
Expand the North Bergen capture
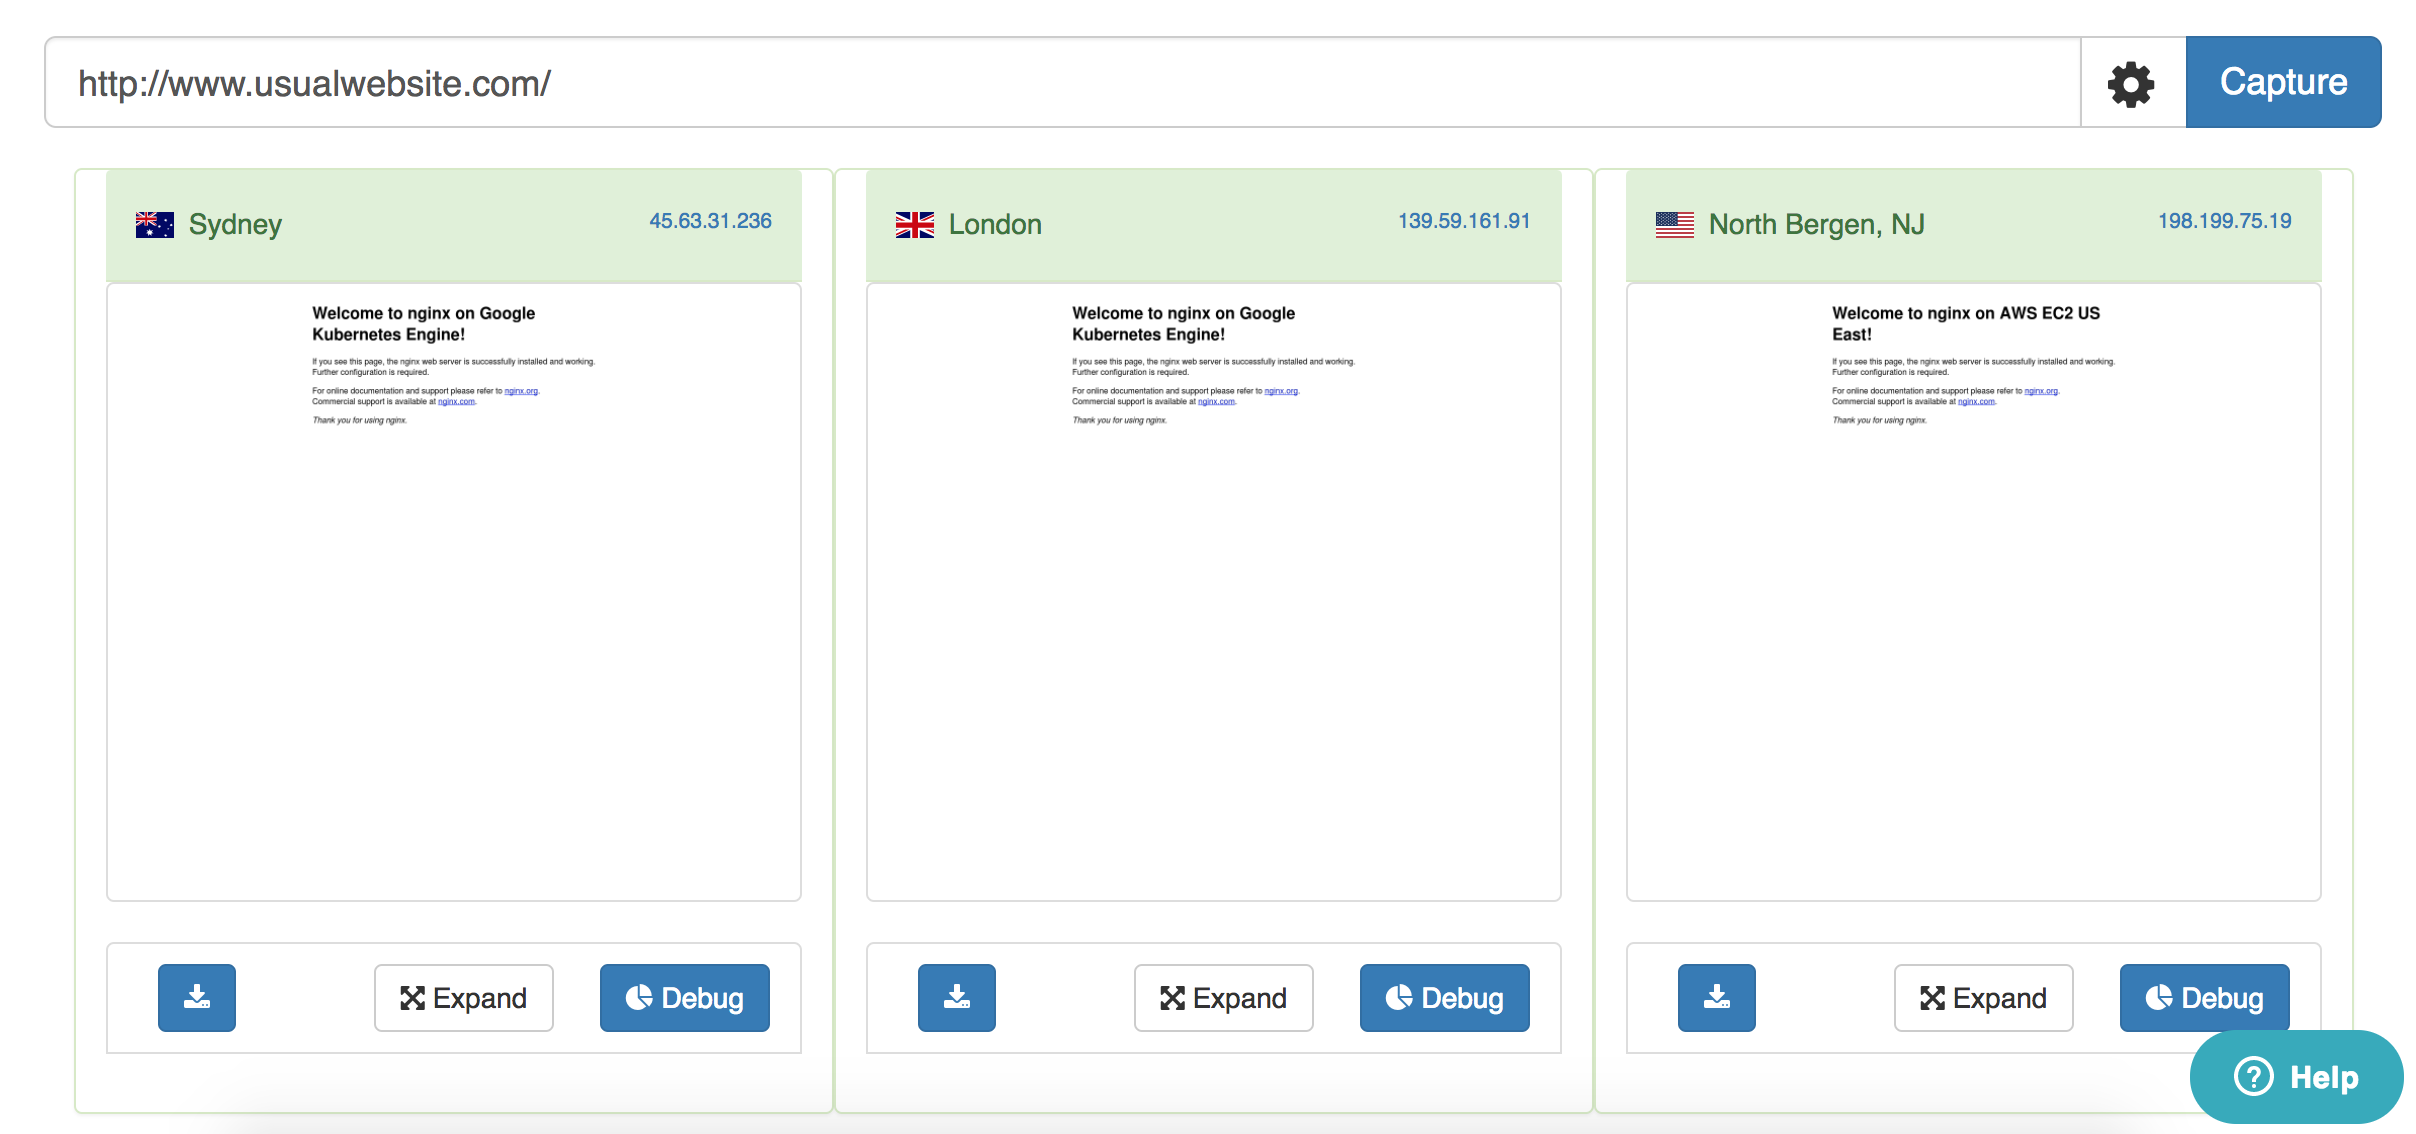[1984, 997]
